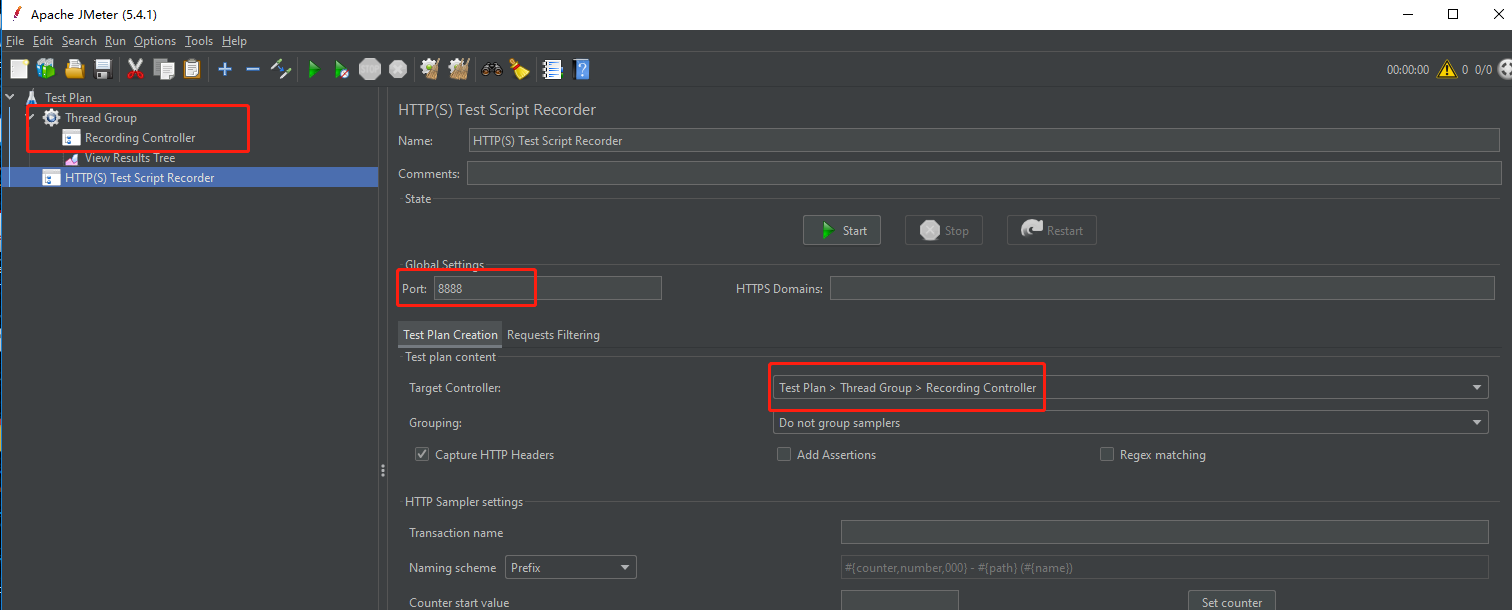1512x610 pixels.
Task: Click the Counter start value field
Action: pos(900,601)
